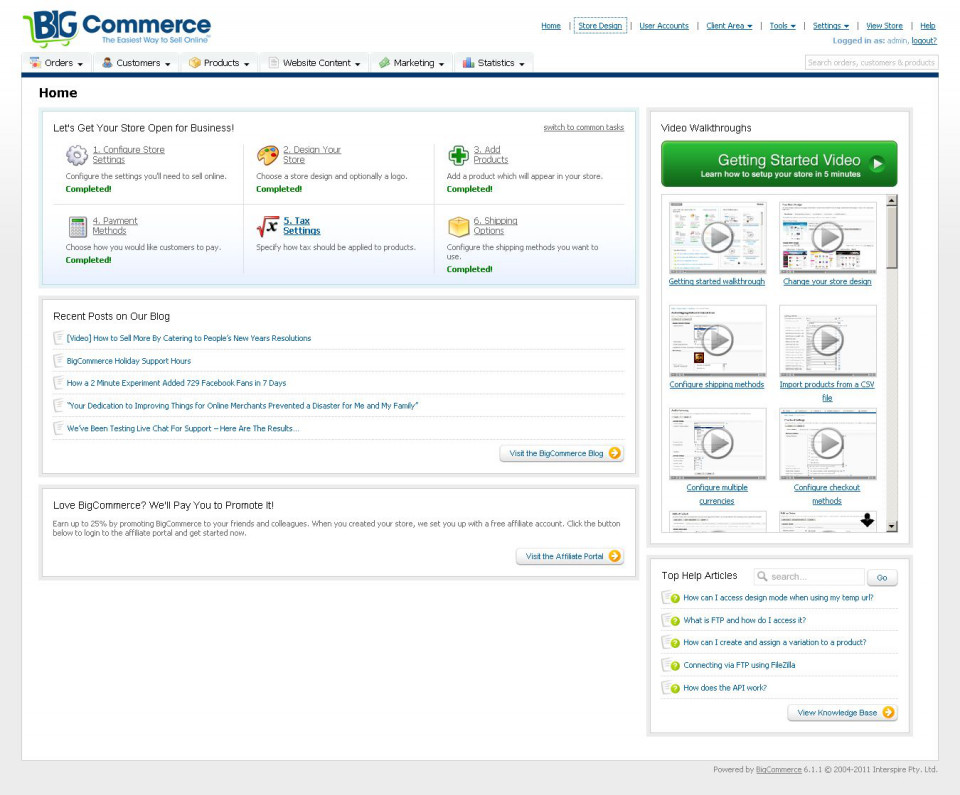Screen dimensions: 960x795
Task: Open Help in top navigation
Action: [x=928, y=26]
